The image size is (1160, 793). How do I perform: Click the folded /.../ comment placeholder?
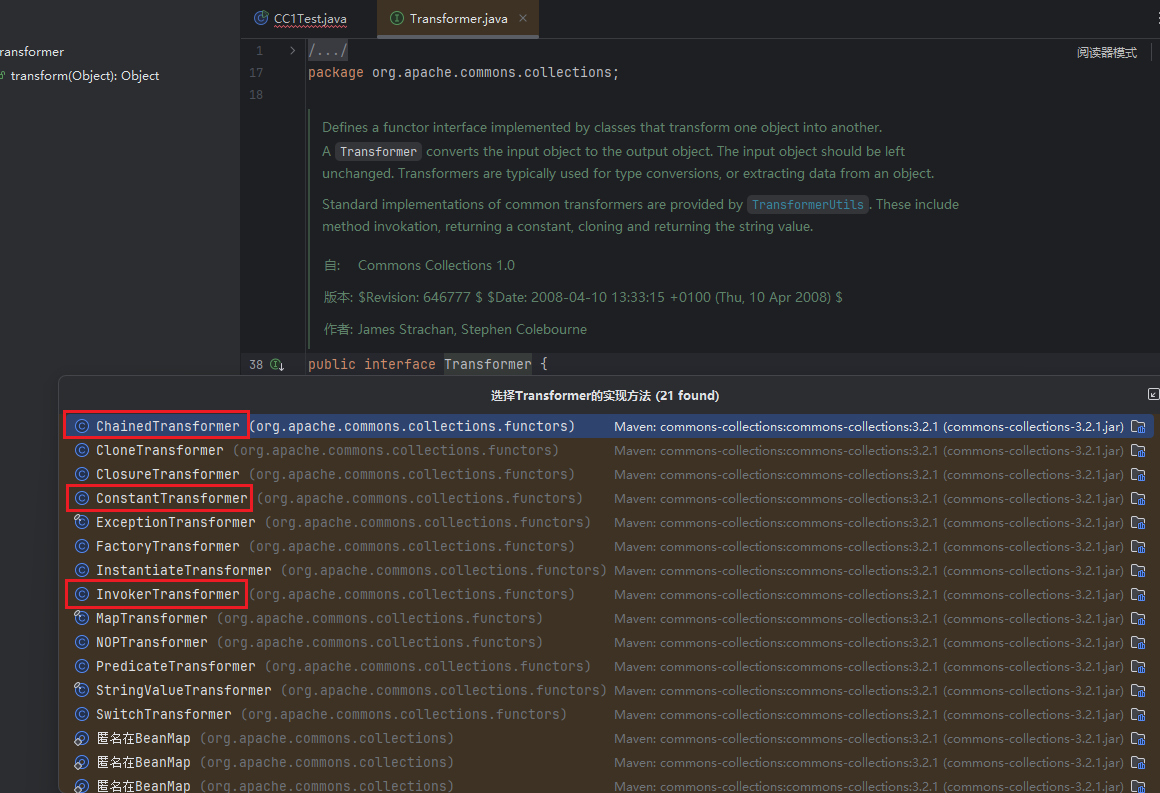(328, 51)
